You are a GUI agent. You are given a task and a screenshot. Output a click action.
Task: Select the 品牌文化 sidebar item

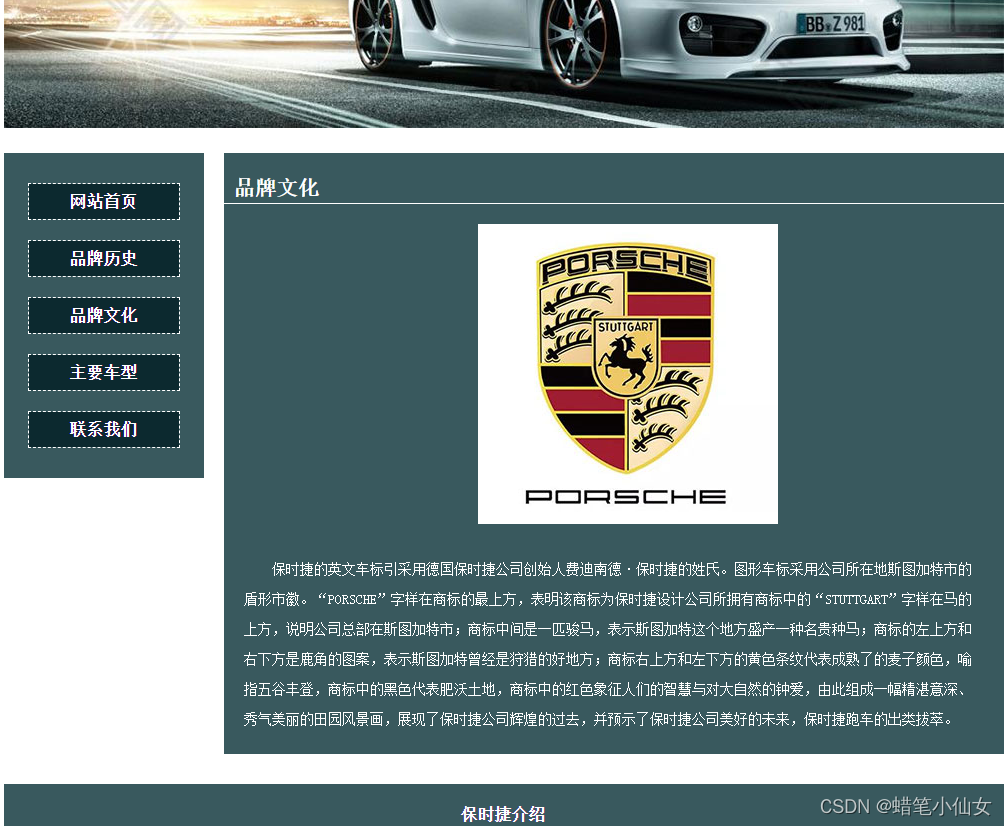pyautogui.click(x=104, y=315)
